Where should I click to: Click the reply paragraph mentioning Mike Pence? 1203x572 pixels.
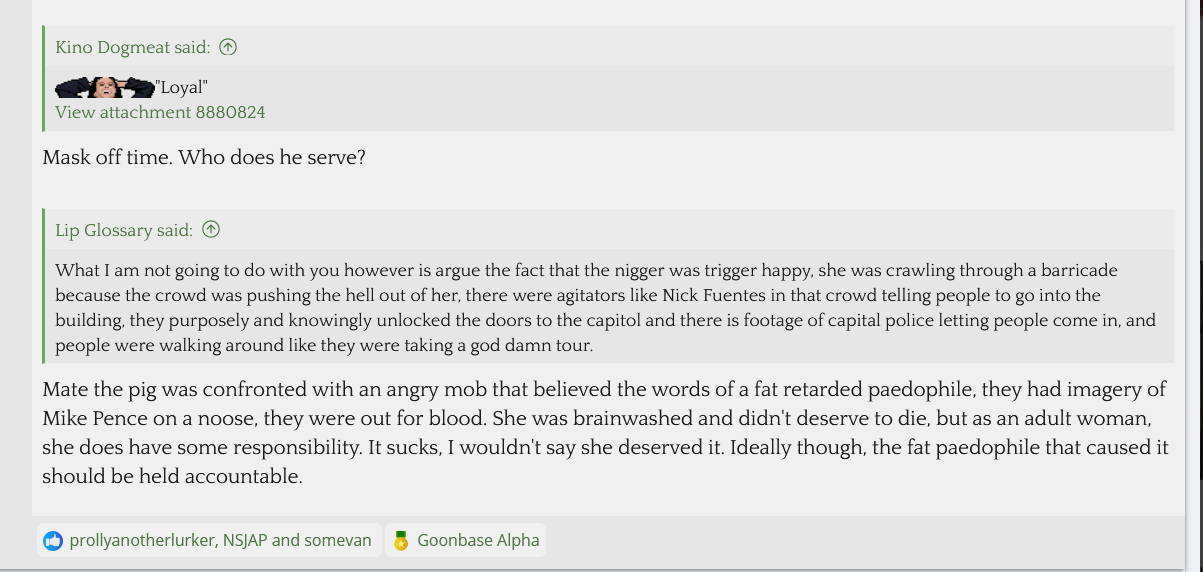click(x=604, y=418)
